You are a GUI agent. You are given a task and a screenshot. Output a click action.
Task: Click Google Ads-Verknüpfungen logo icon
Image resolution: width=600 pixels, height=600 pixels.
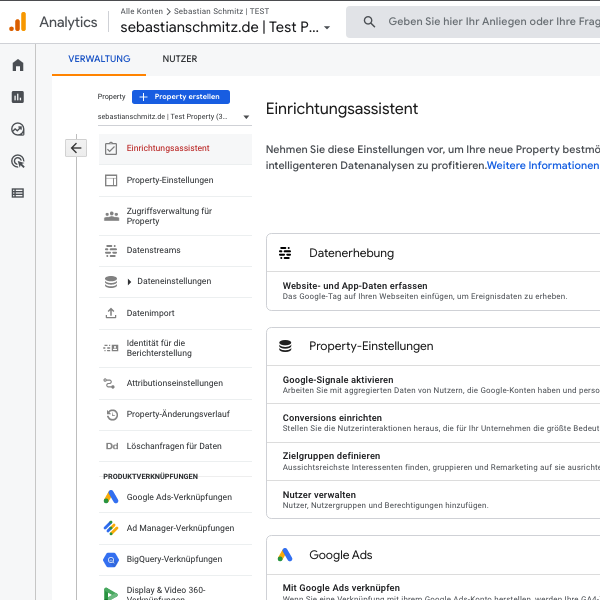click(111, 497)
